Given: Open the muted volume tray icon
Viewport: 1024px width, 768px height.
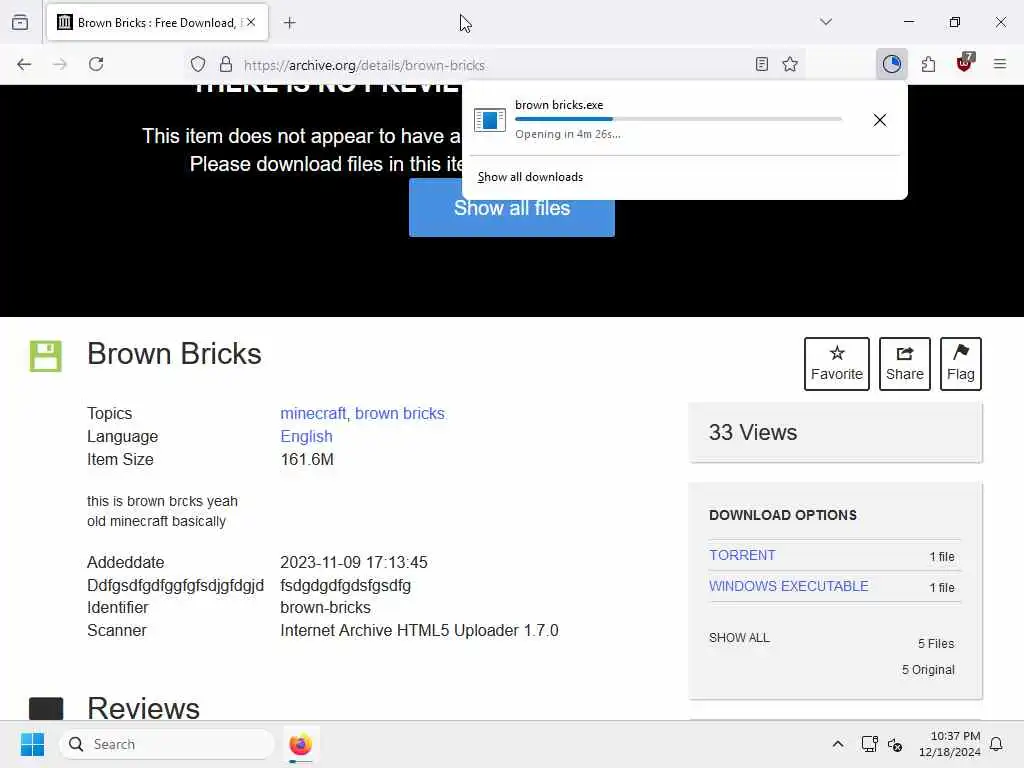Looking at the screenshot, I should coord(895,744).
